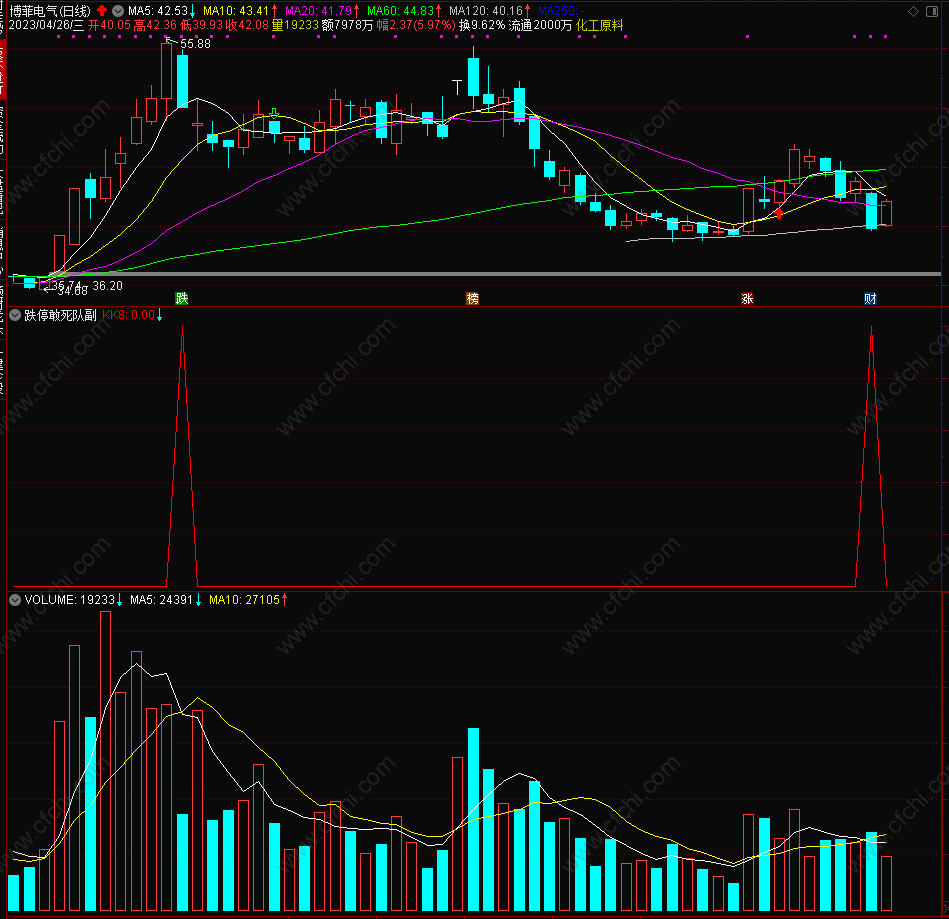Open the 化工原料 sector link
The width and height of the screenshot is (949, 919).
click(599, 25)
